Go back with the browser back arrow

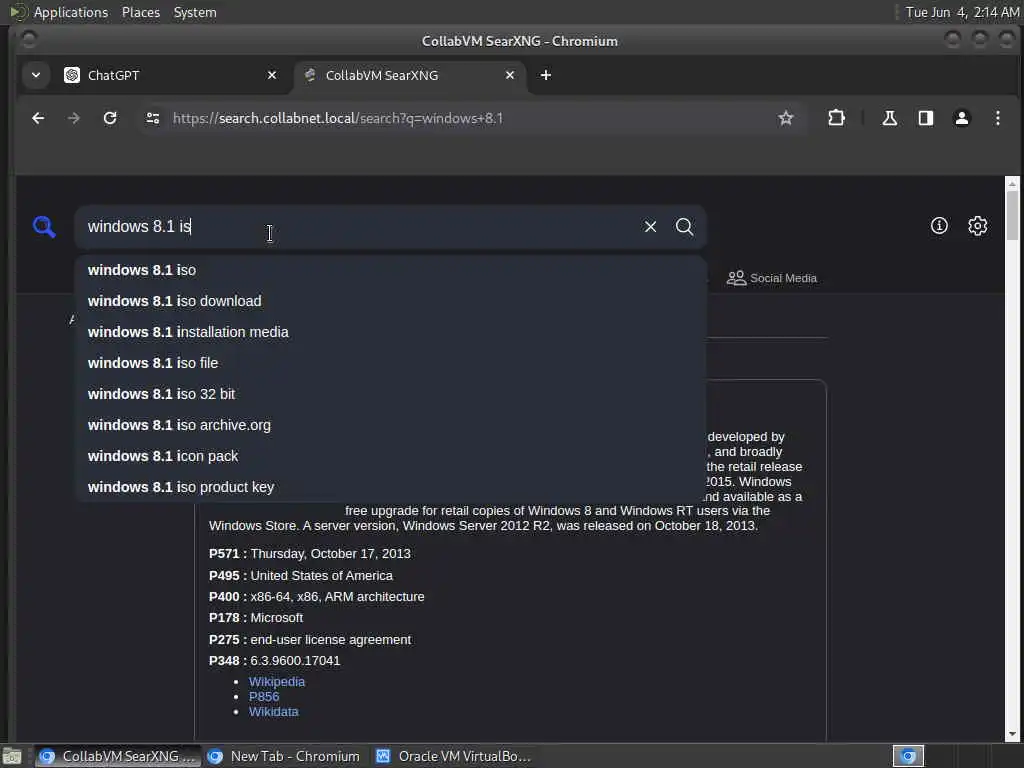39,118
